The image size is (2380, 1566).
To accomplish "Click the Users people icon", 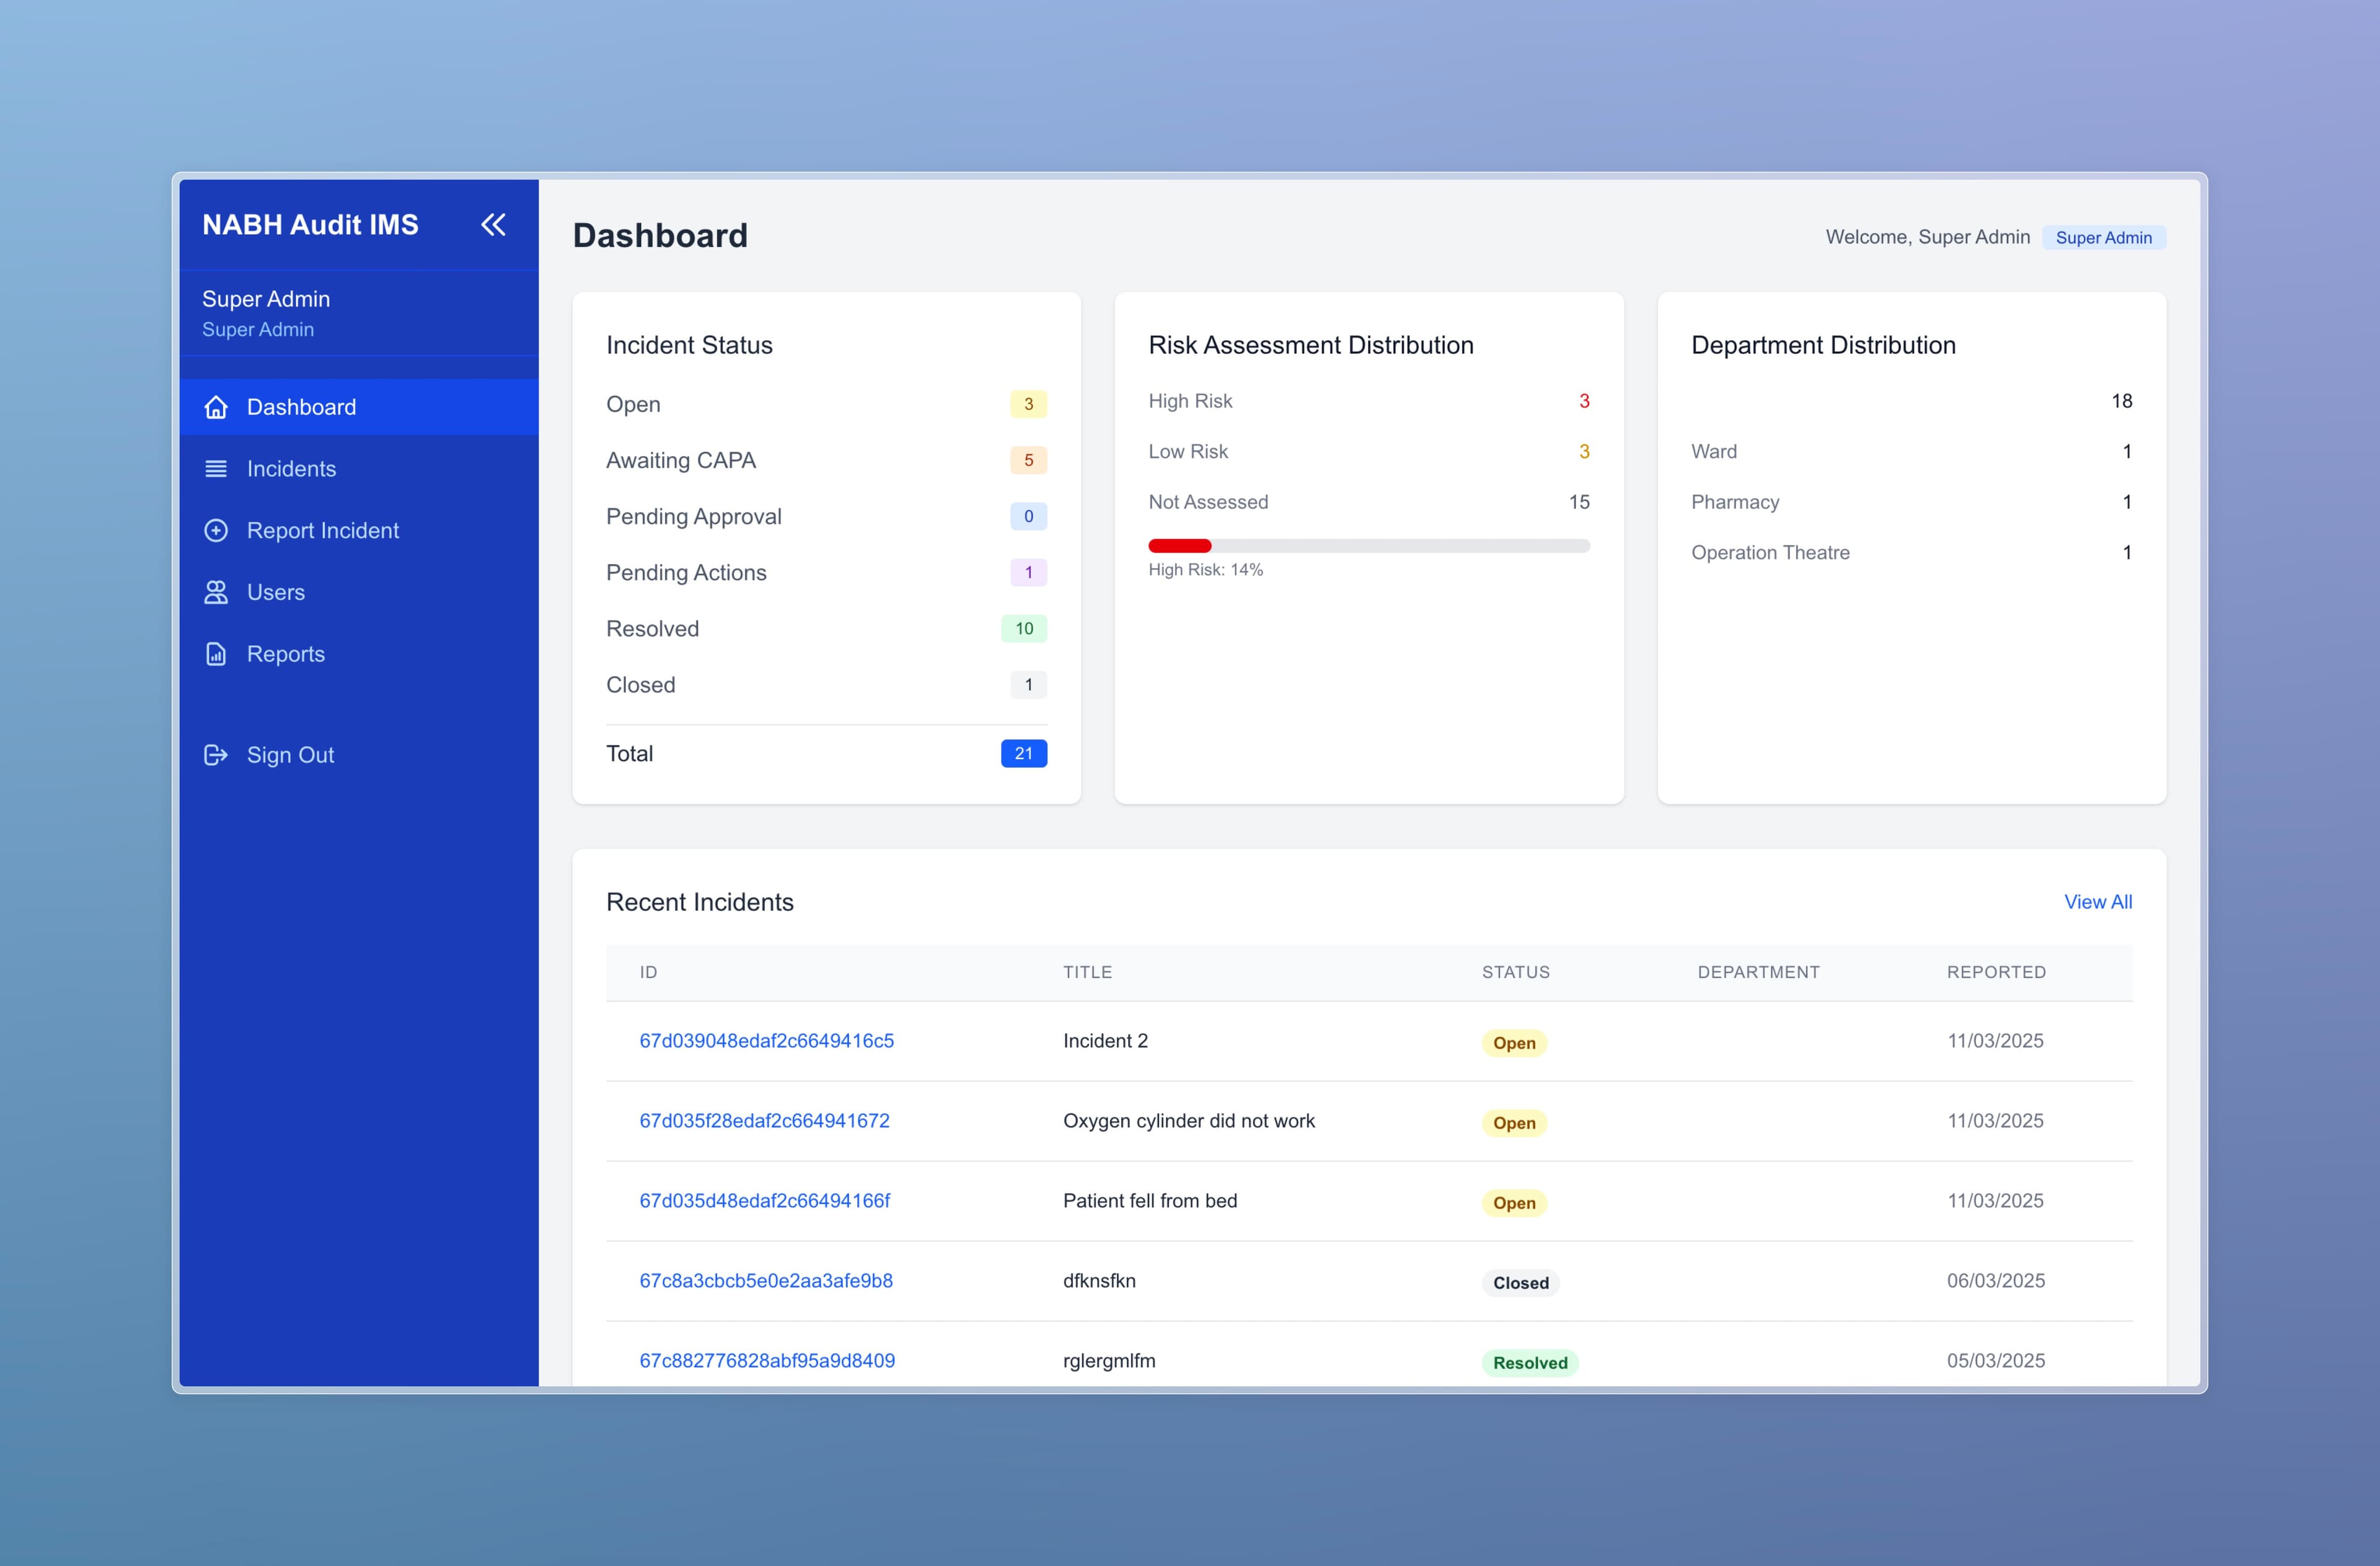I will (x=216, y=592).
